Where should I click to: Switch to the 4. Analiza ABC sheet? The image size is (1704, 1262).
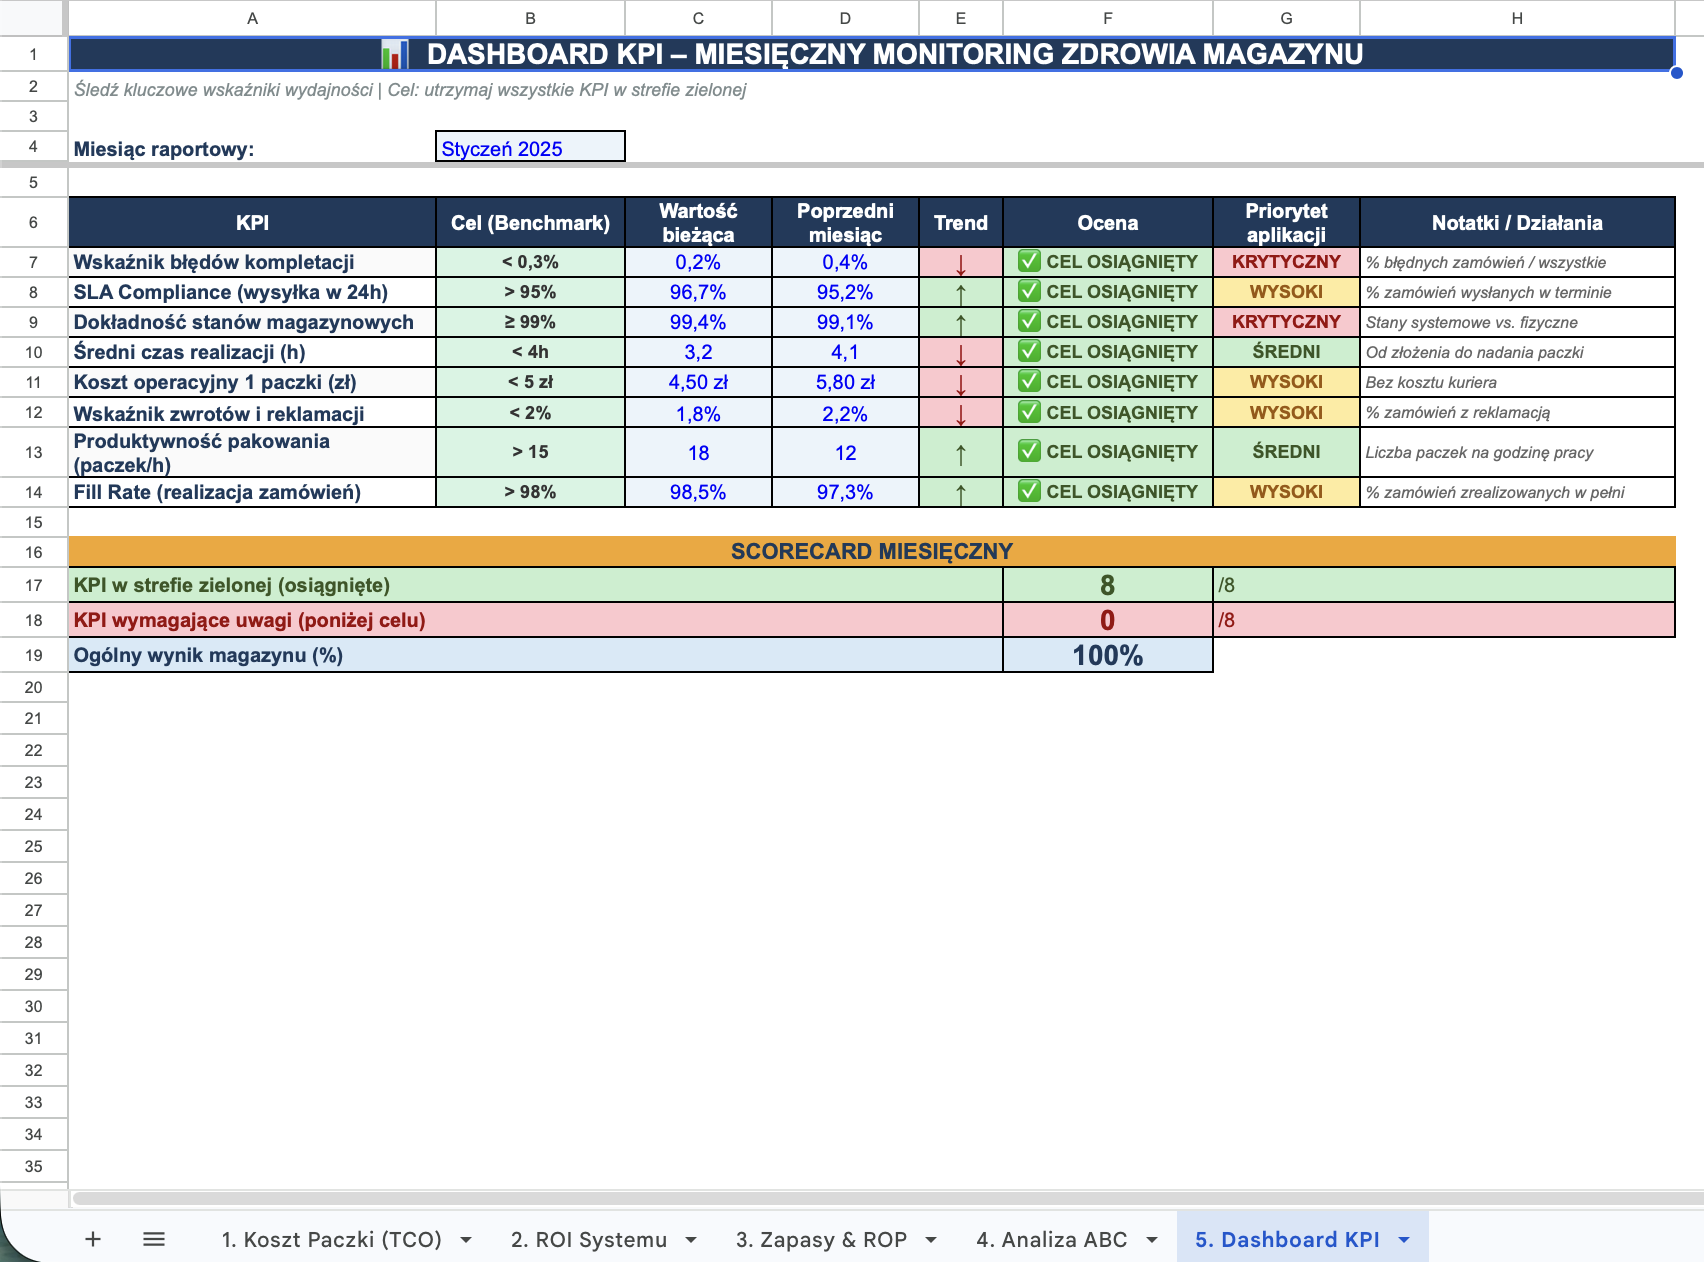click(1050, 1238)
